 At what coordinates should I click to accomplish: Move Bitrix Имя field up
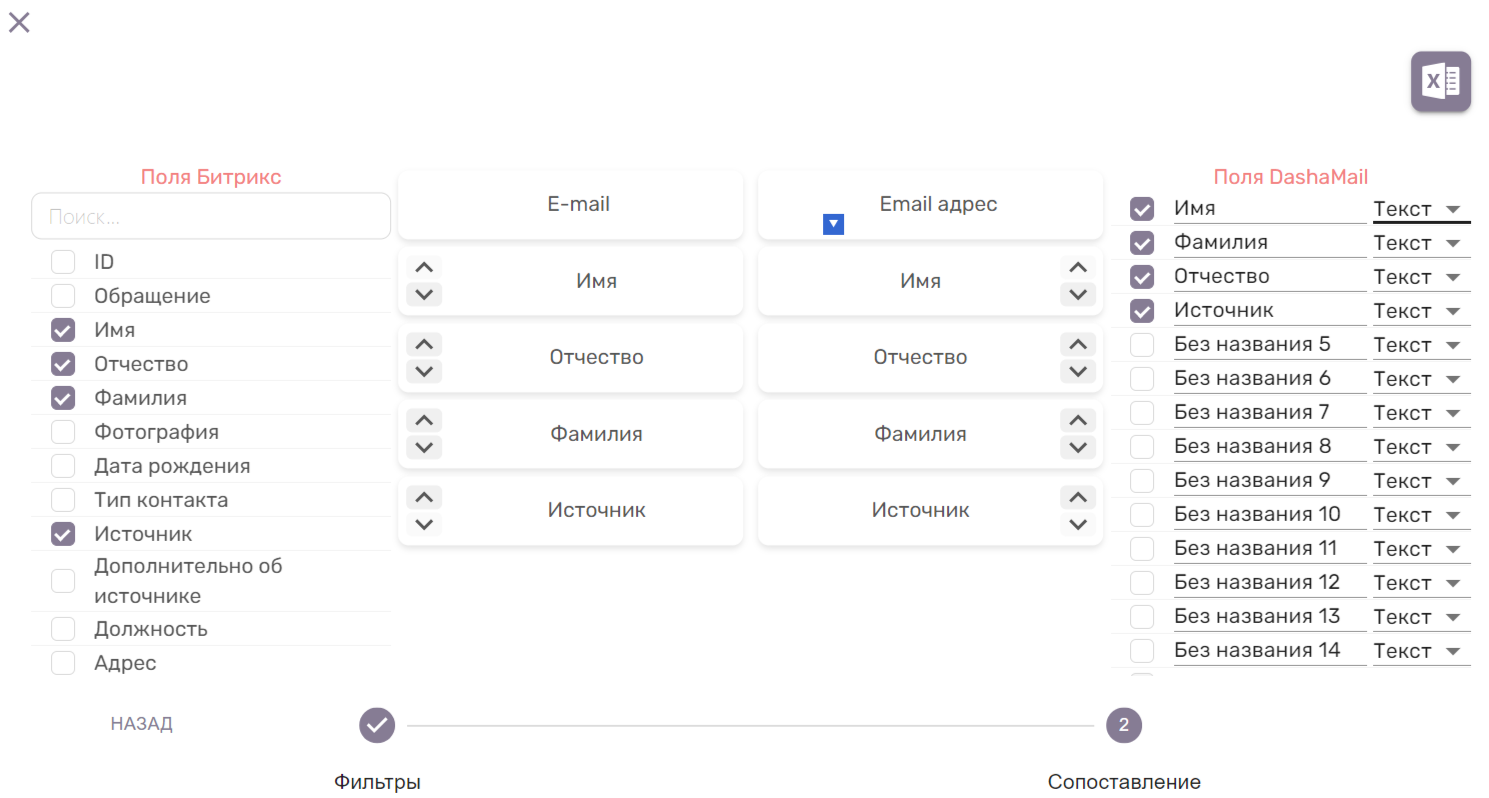click(424, 268)
